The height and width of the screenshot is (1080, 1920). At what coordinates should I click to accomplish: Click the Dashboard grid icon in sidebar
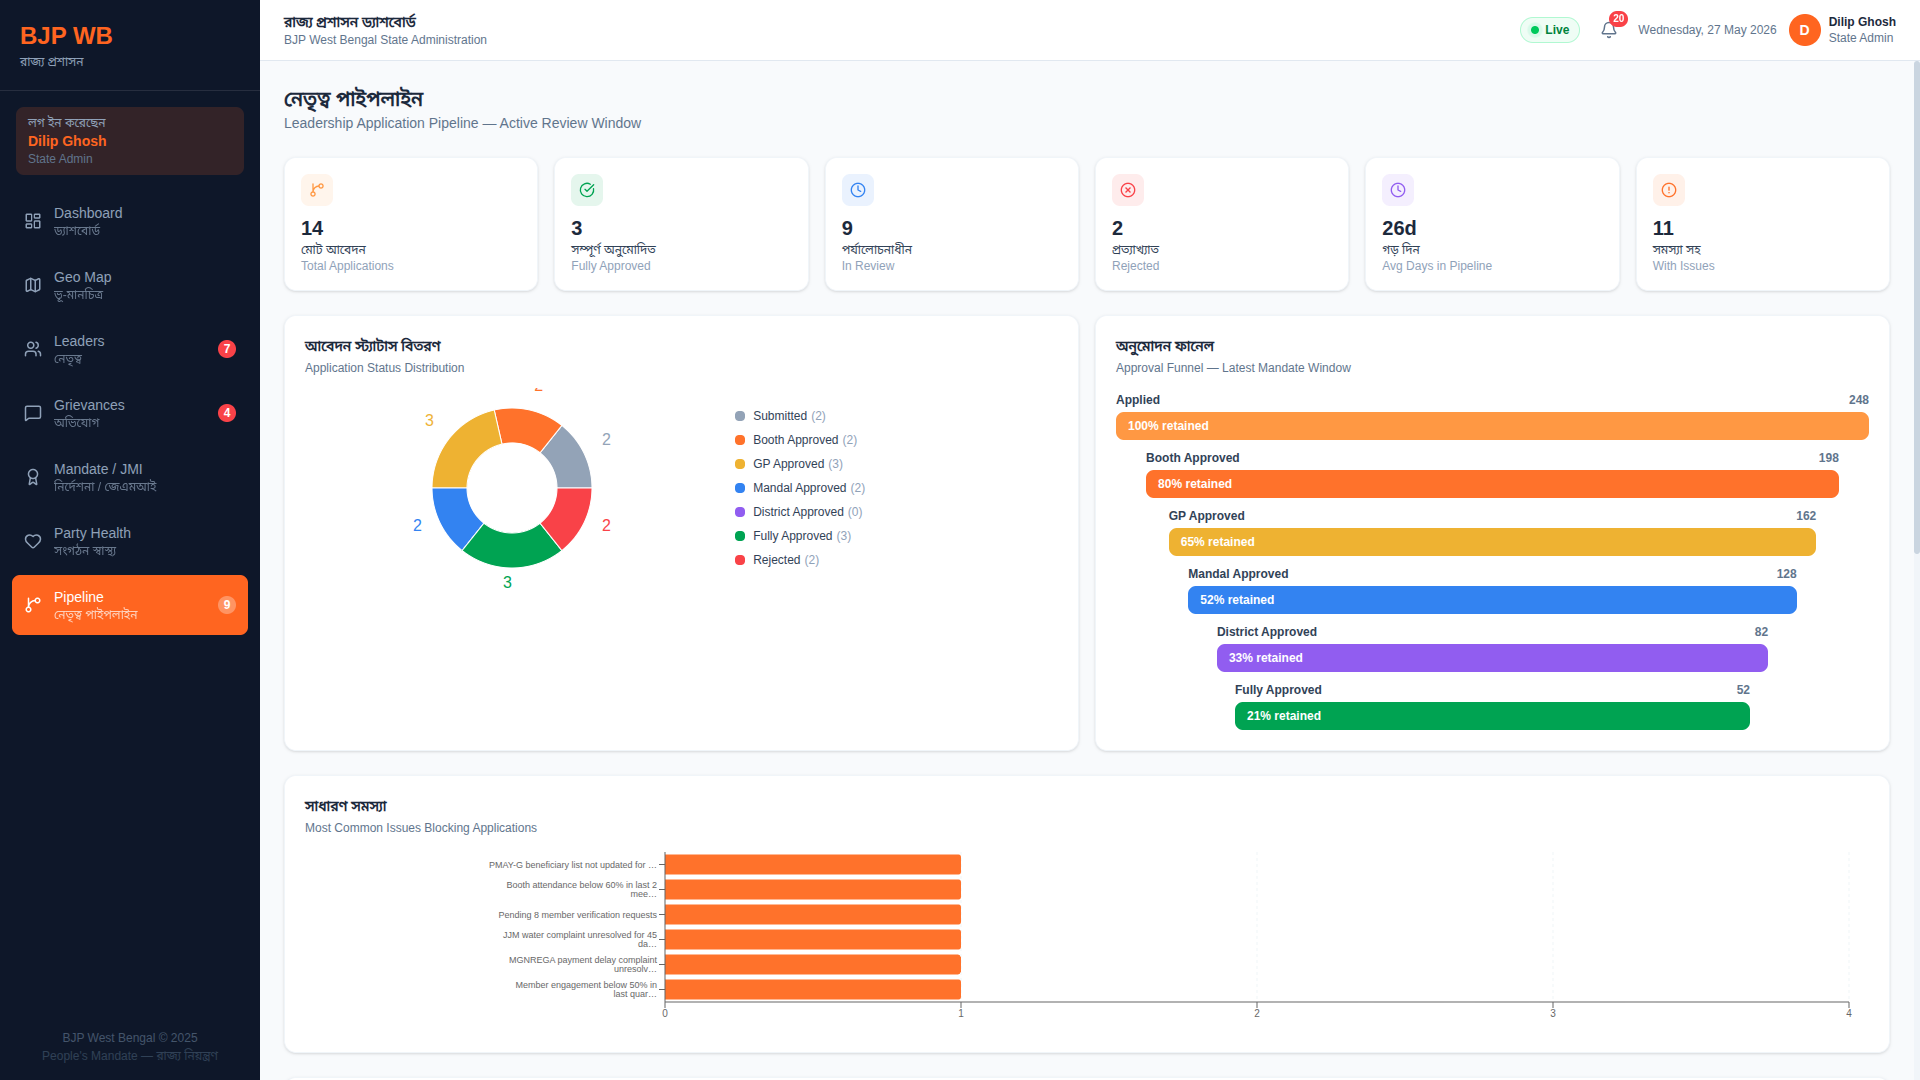[x=33, y=221]
